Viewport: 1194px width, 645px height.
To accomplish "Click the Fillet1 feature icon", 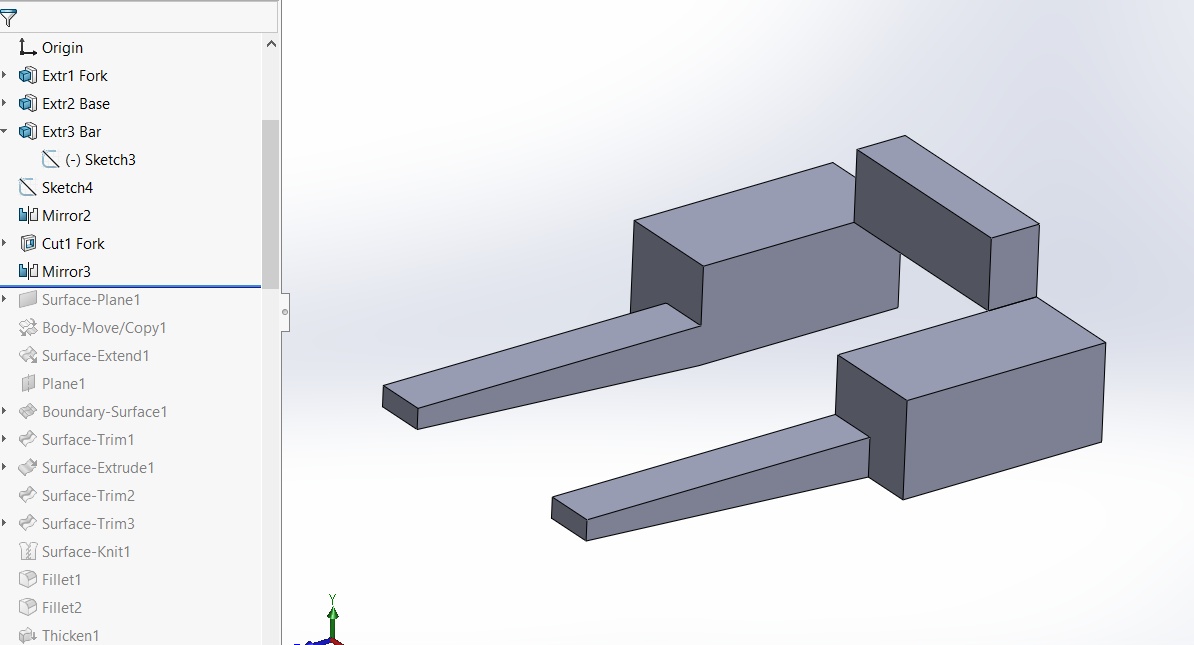I will point(28,579).
